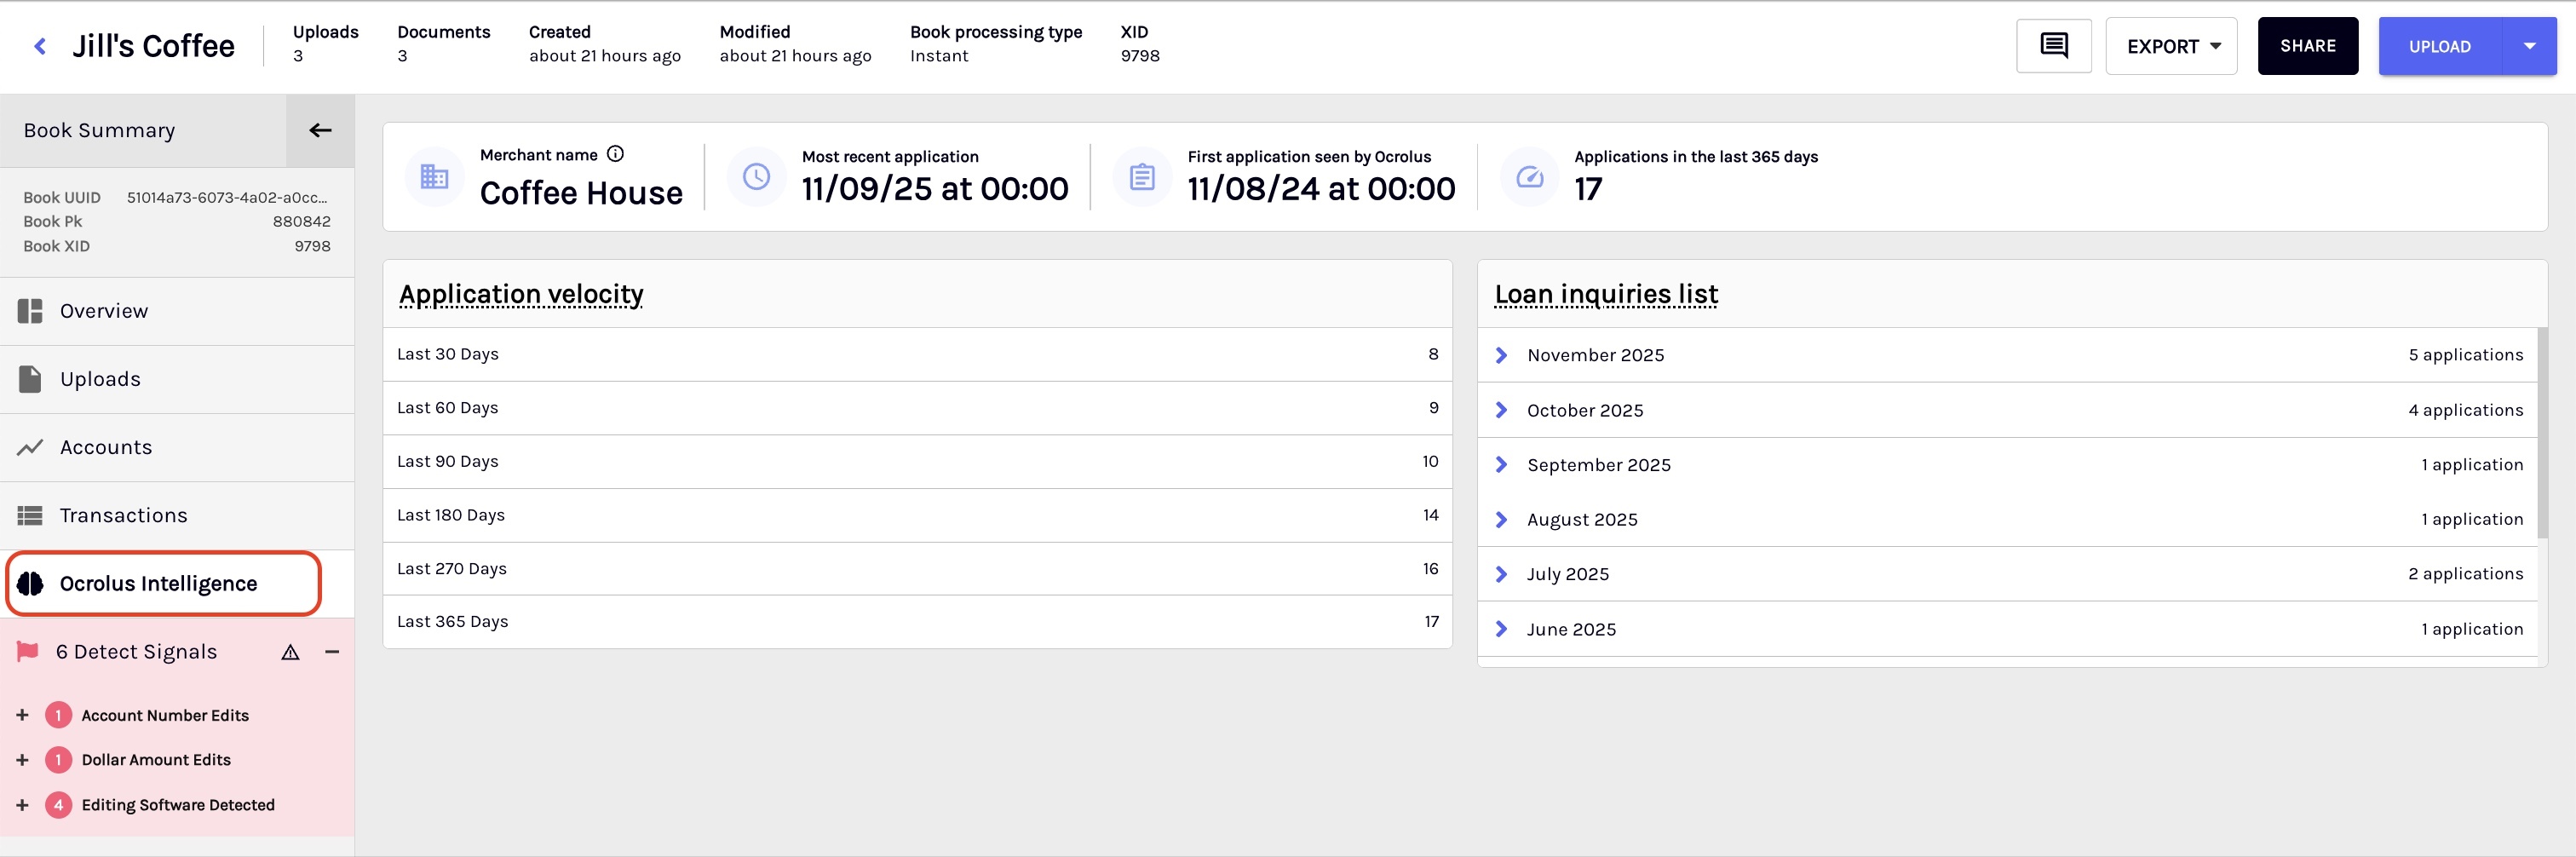The width and height of the screenshot is (2576, 857).
Task: Open the UPLOAD dropdown arrow
Action: coord(2529,46)
